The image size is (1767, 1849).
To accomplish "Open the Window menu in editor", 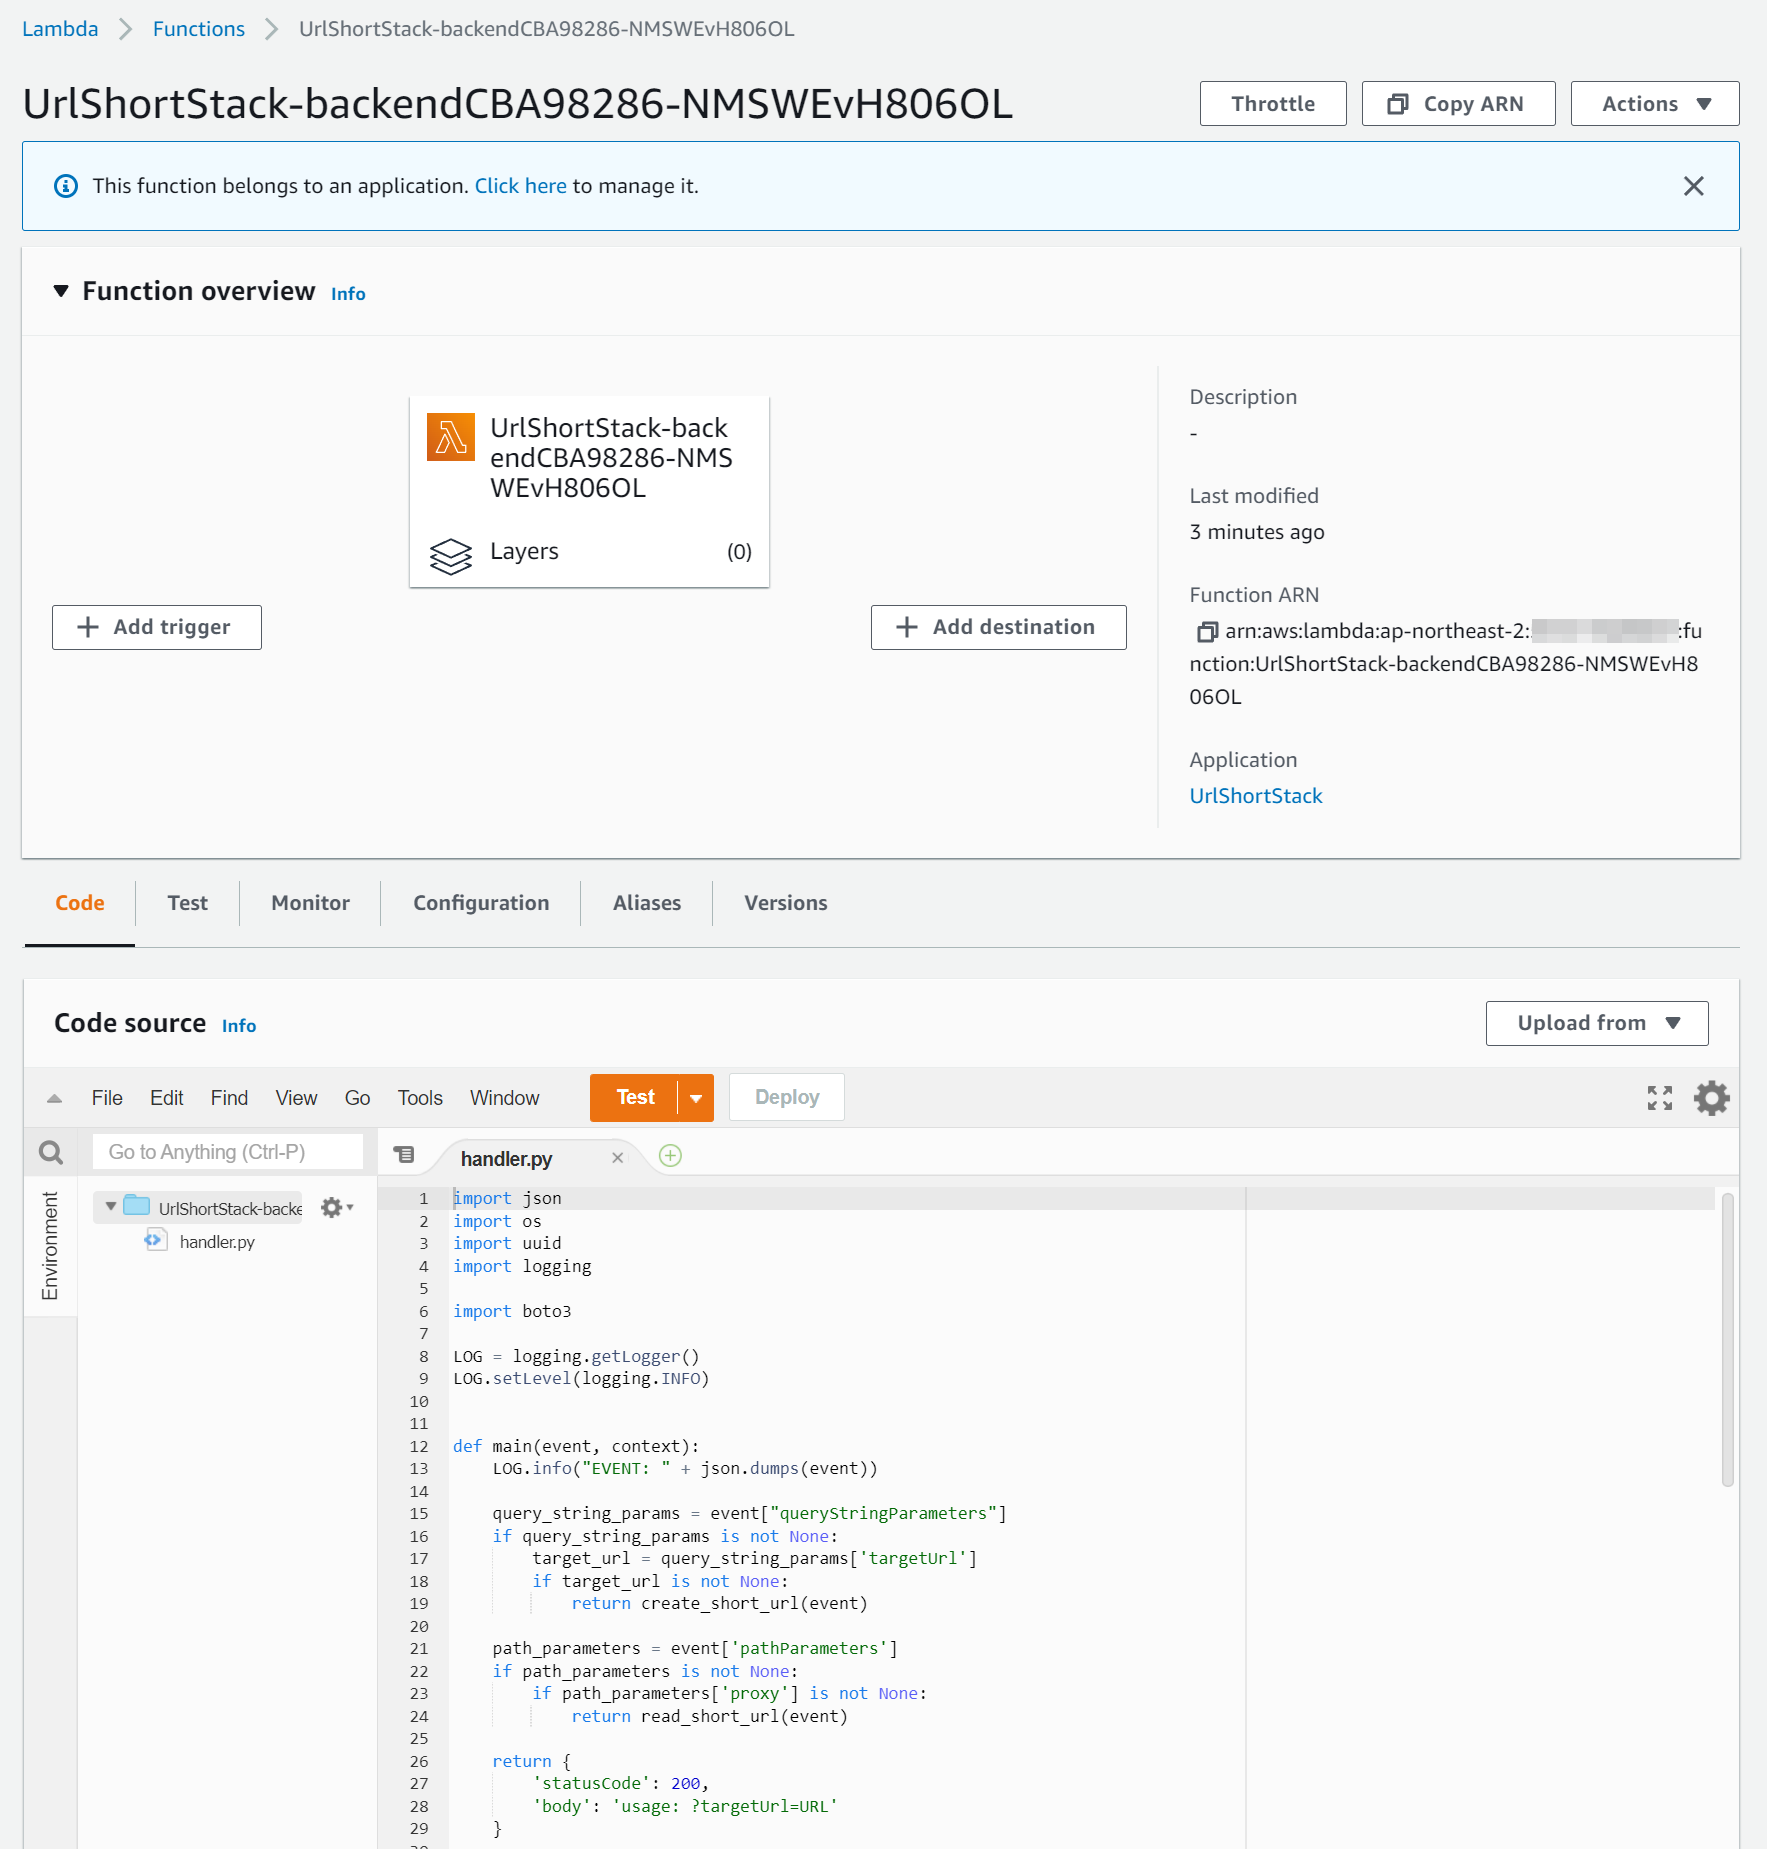I will (504, 1098).
